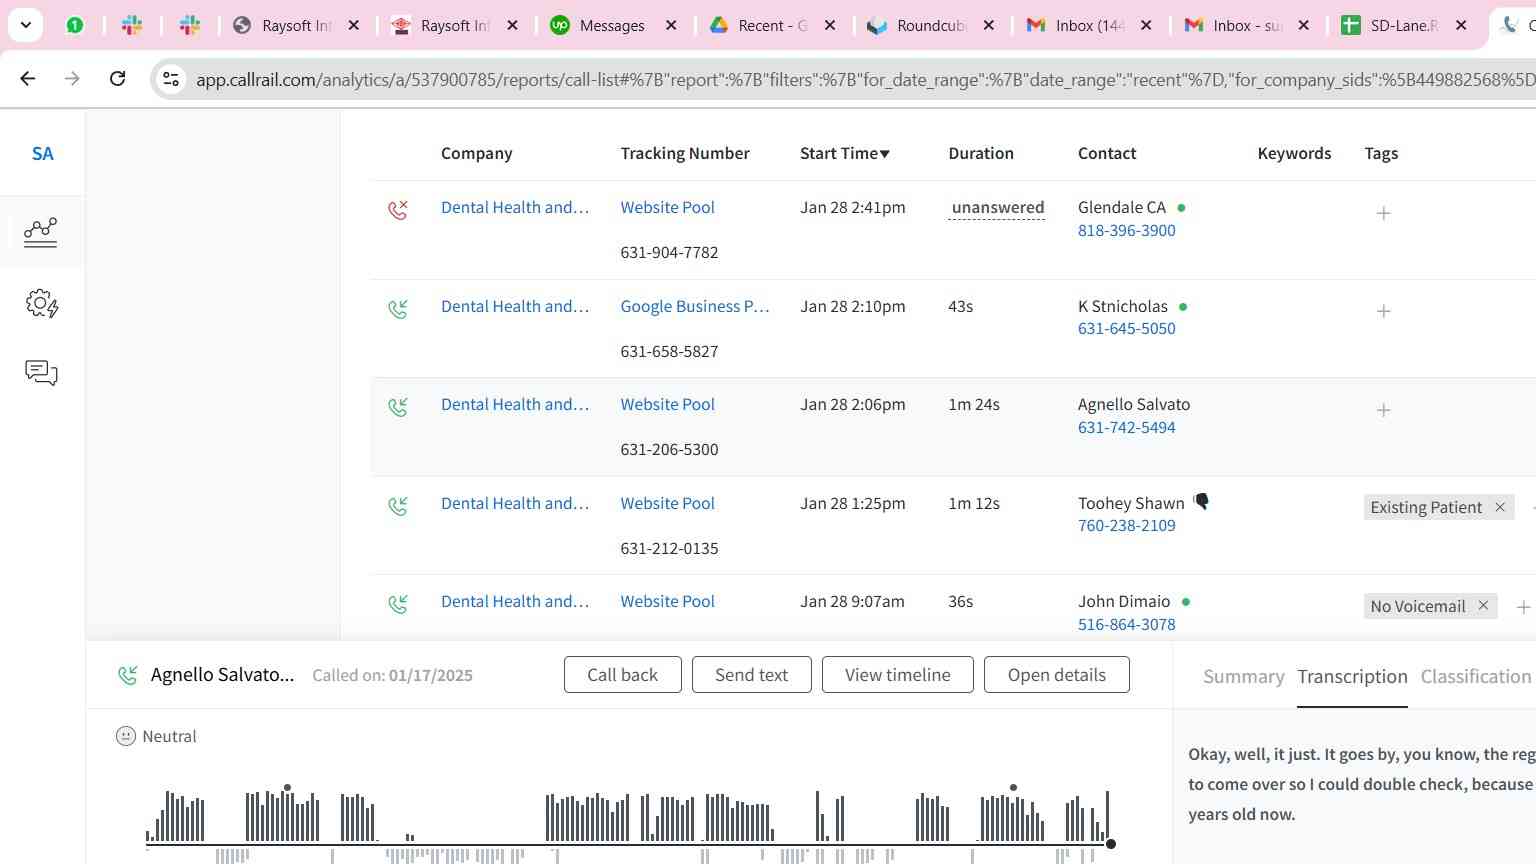Screen dimensions: 1536x864
Task: Click the site info icon in address bar
Action: tap(171, 79)
